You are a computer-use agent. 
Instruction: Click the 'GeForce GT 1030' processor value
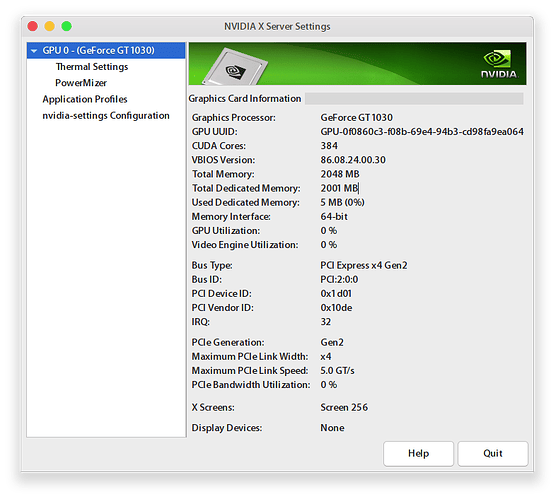point(356,117)
